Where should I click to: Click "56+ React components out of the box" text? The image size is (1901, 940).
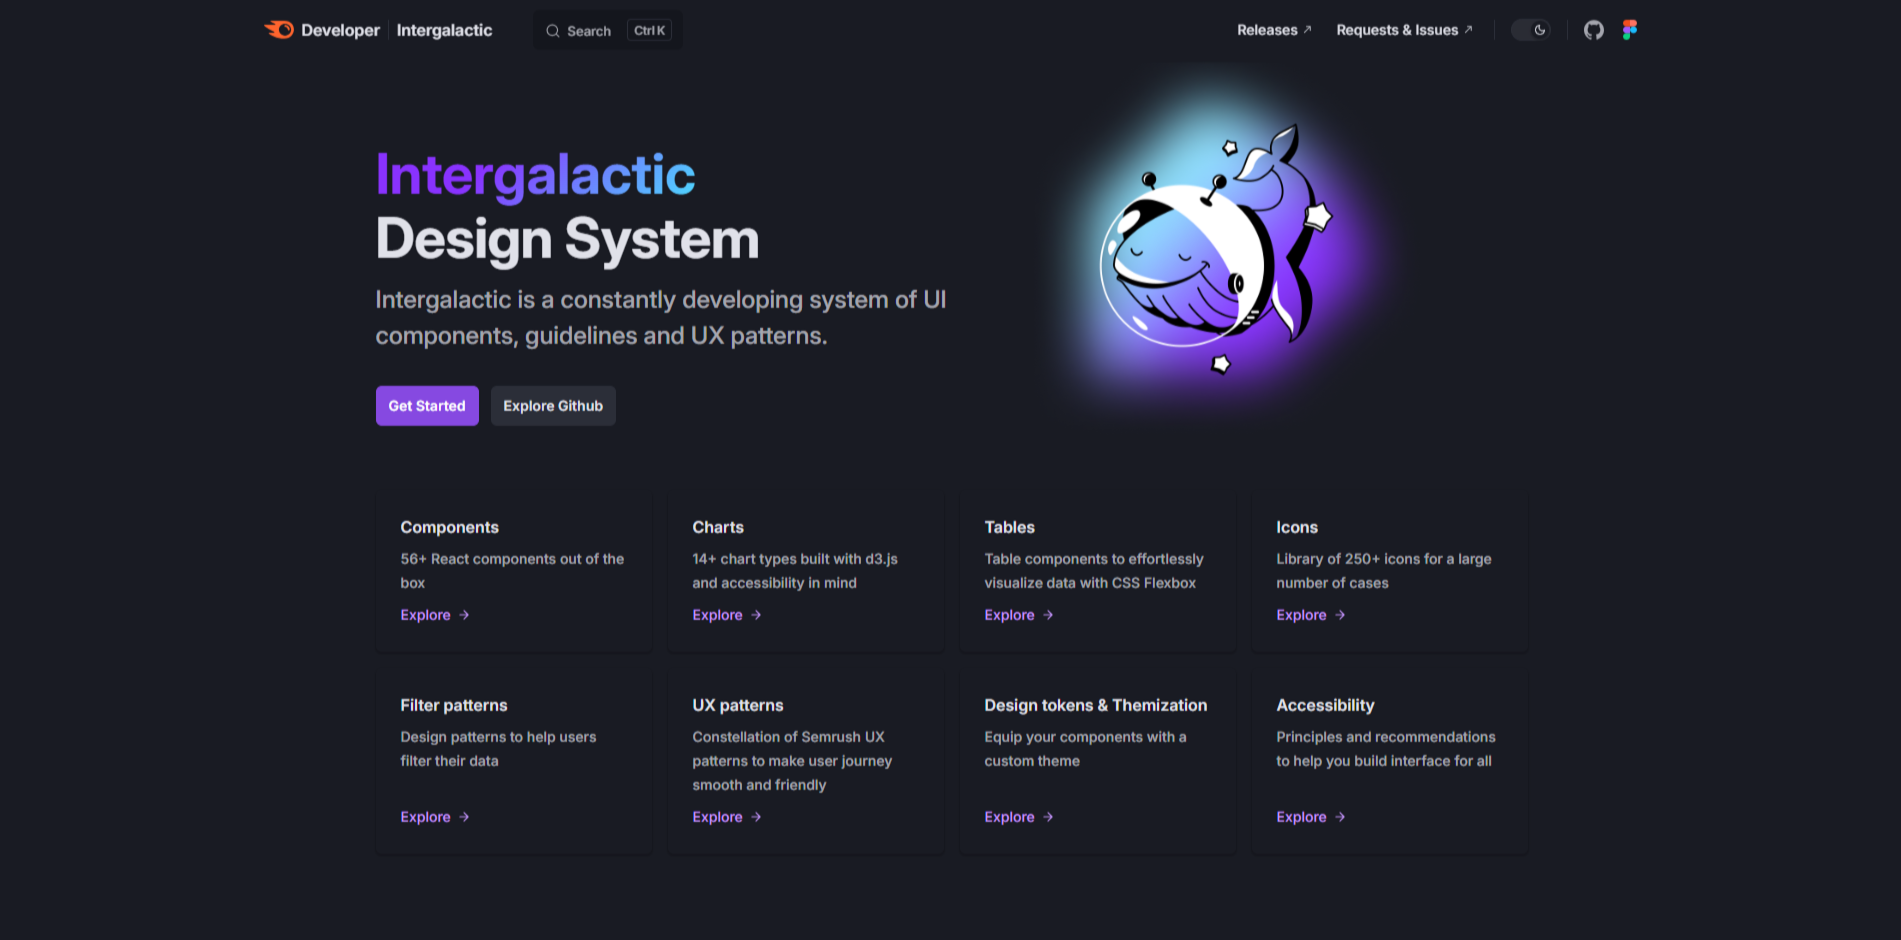tap(512, 571)
